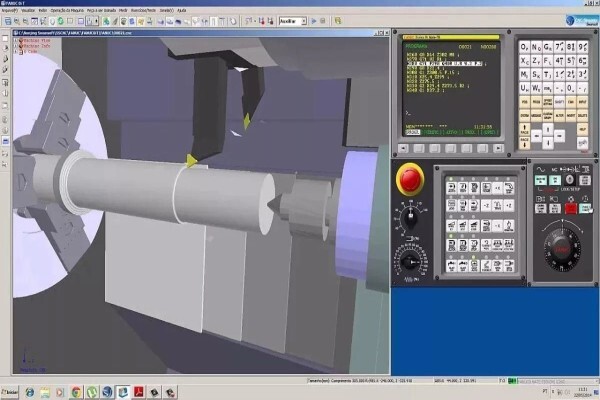The height and width of the screenshot is (400, 600).
Task: Click the manual pulse handwheel dial
Action: pyautogui.click(x=562, y=250)
